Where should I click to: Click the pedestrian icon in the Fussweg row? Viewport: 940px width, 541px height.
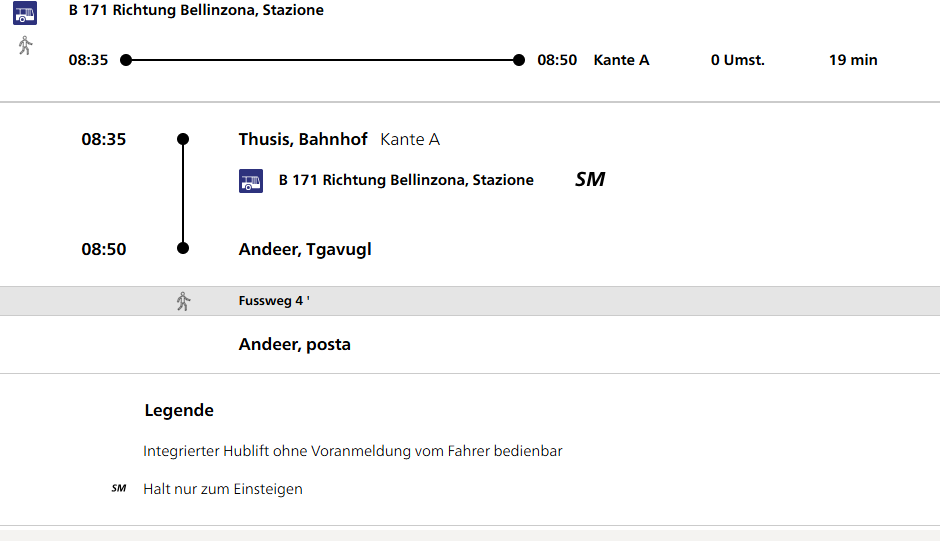[x=183, y=301]
